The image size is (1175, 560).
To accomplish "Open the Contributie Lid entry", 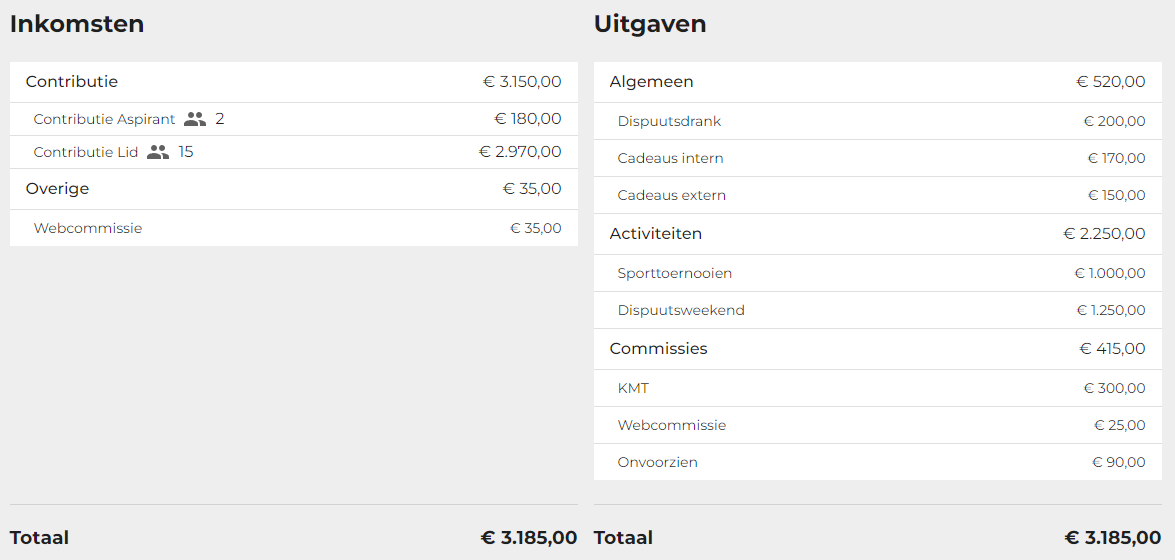I will coord(294,152).
